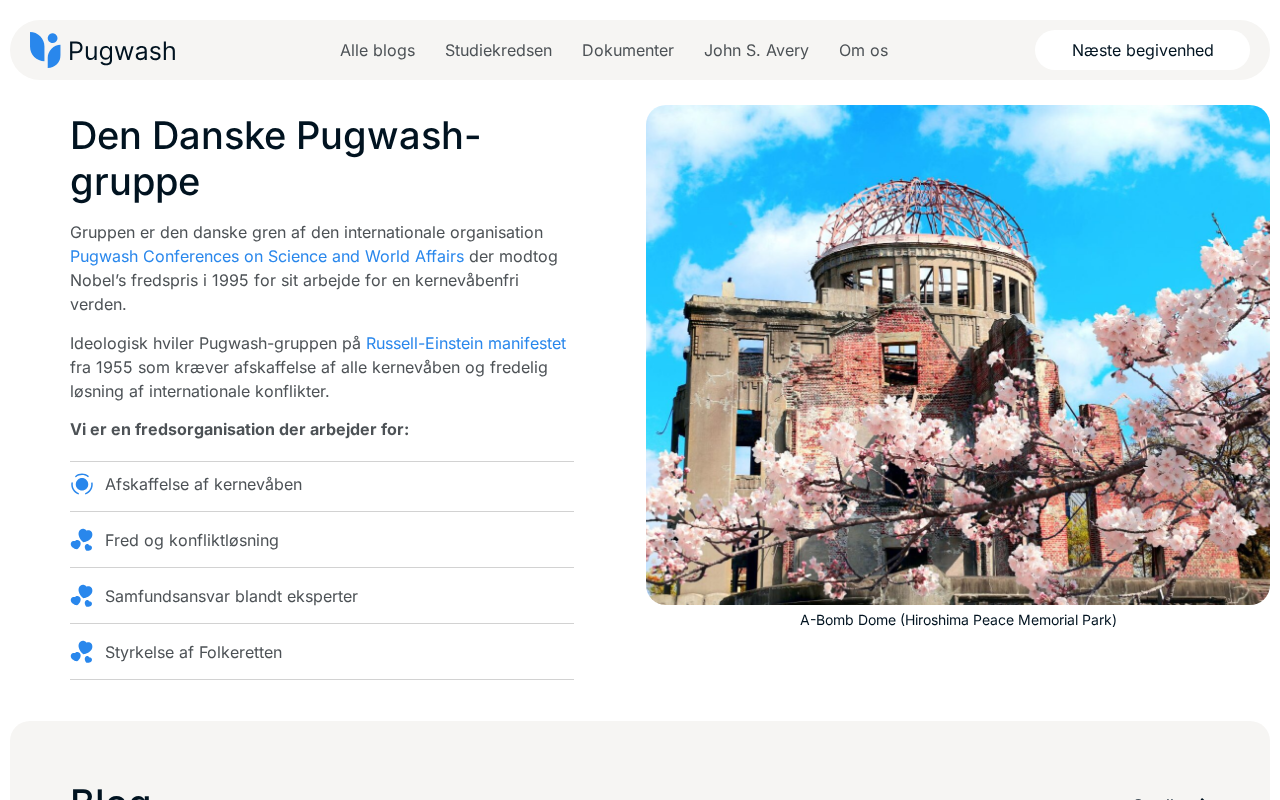Select John S. Avery in navigation
This screenshot has width=1280, height=800.
[x=756, y=50]
